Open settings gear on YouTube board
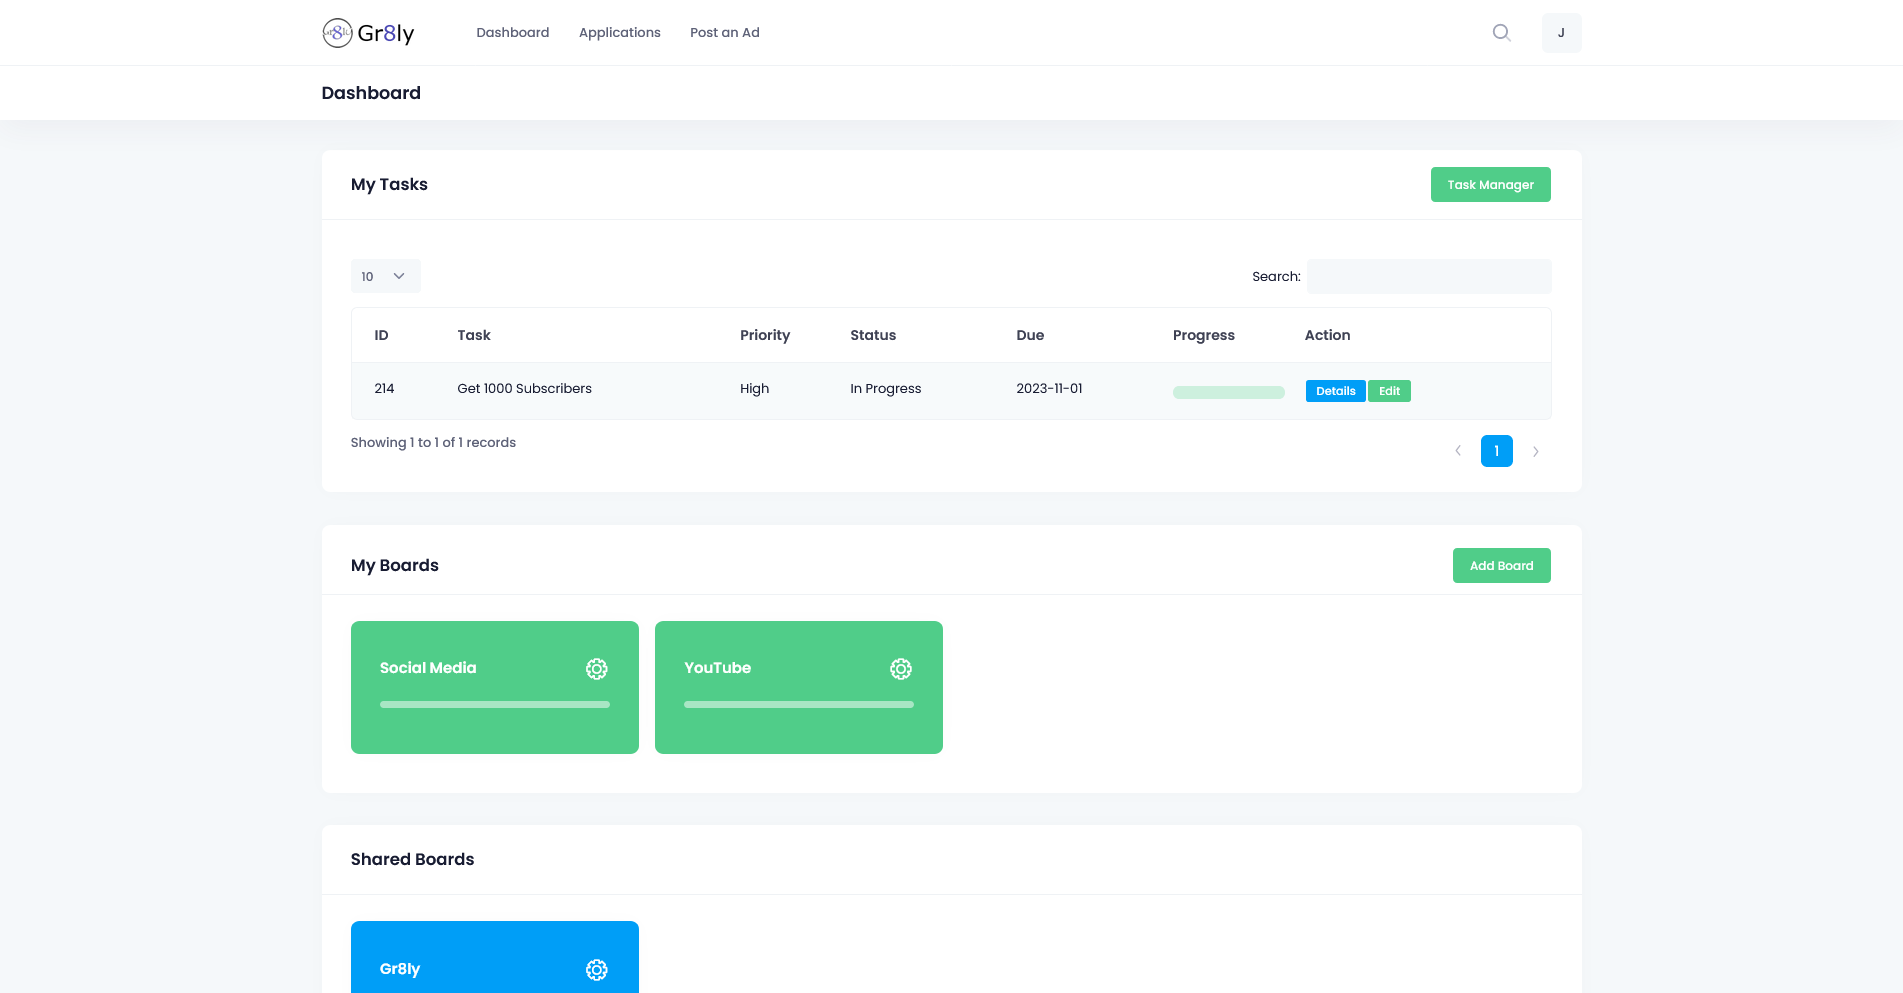1903x993 pixels. pos(901,669)
